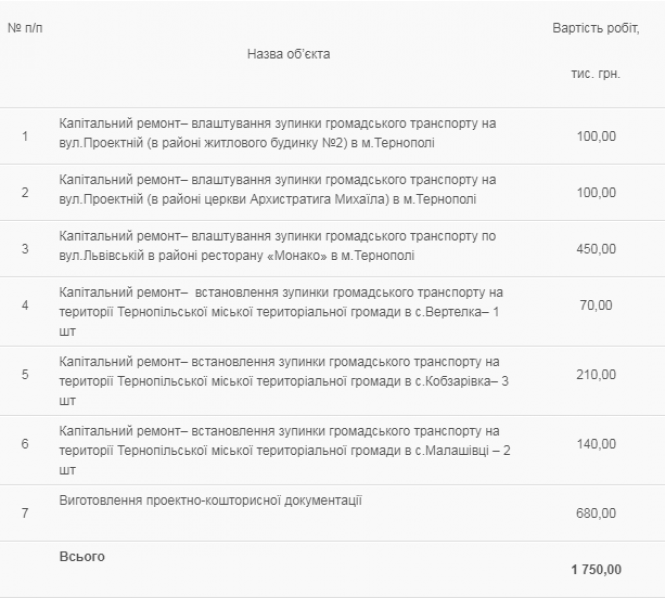
Task: Select the row number 1 cell
Action: [x=24, y=135]
